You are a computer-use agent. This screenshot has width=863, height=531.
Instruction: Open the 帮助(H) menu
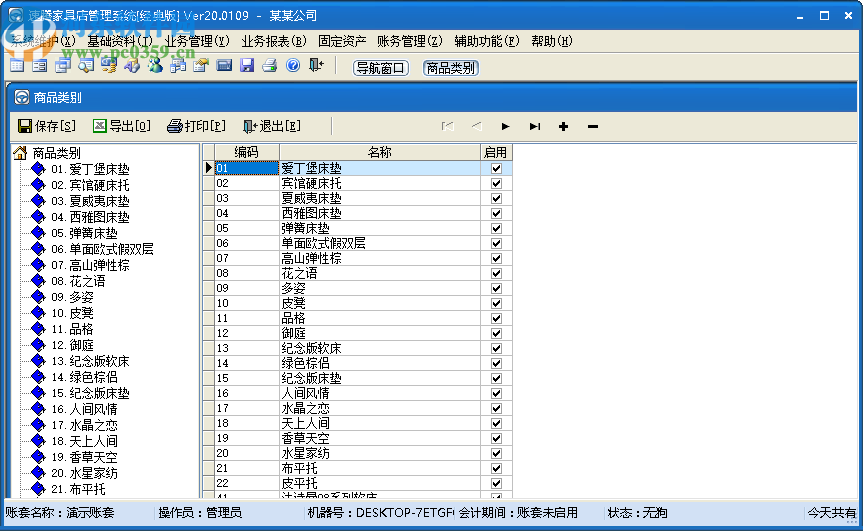pos(551,41)
